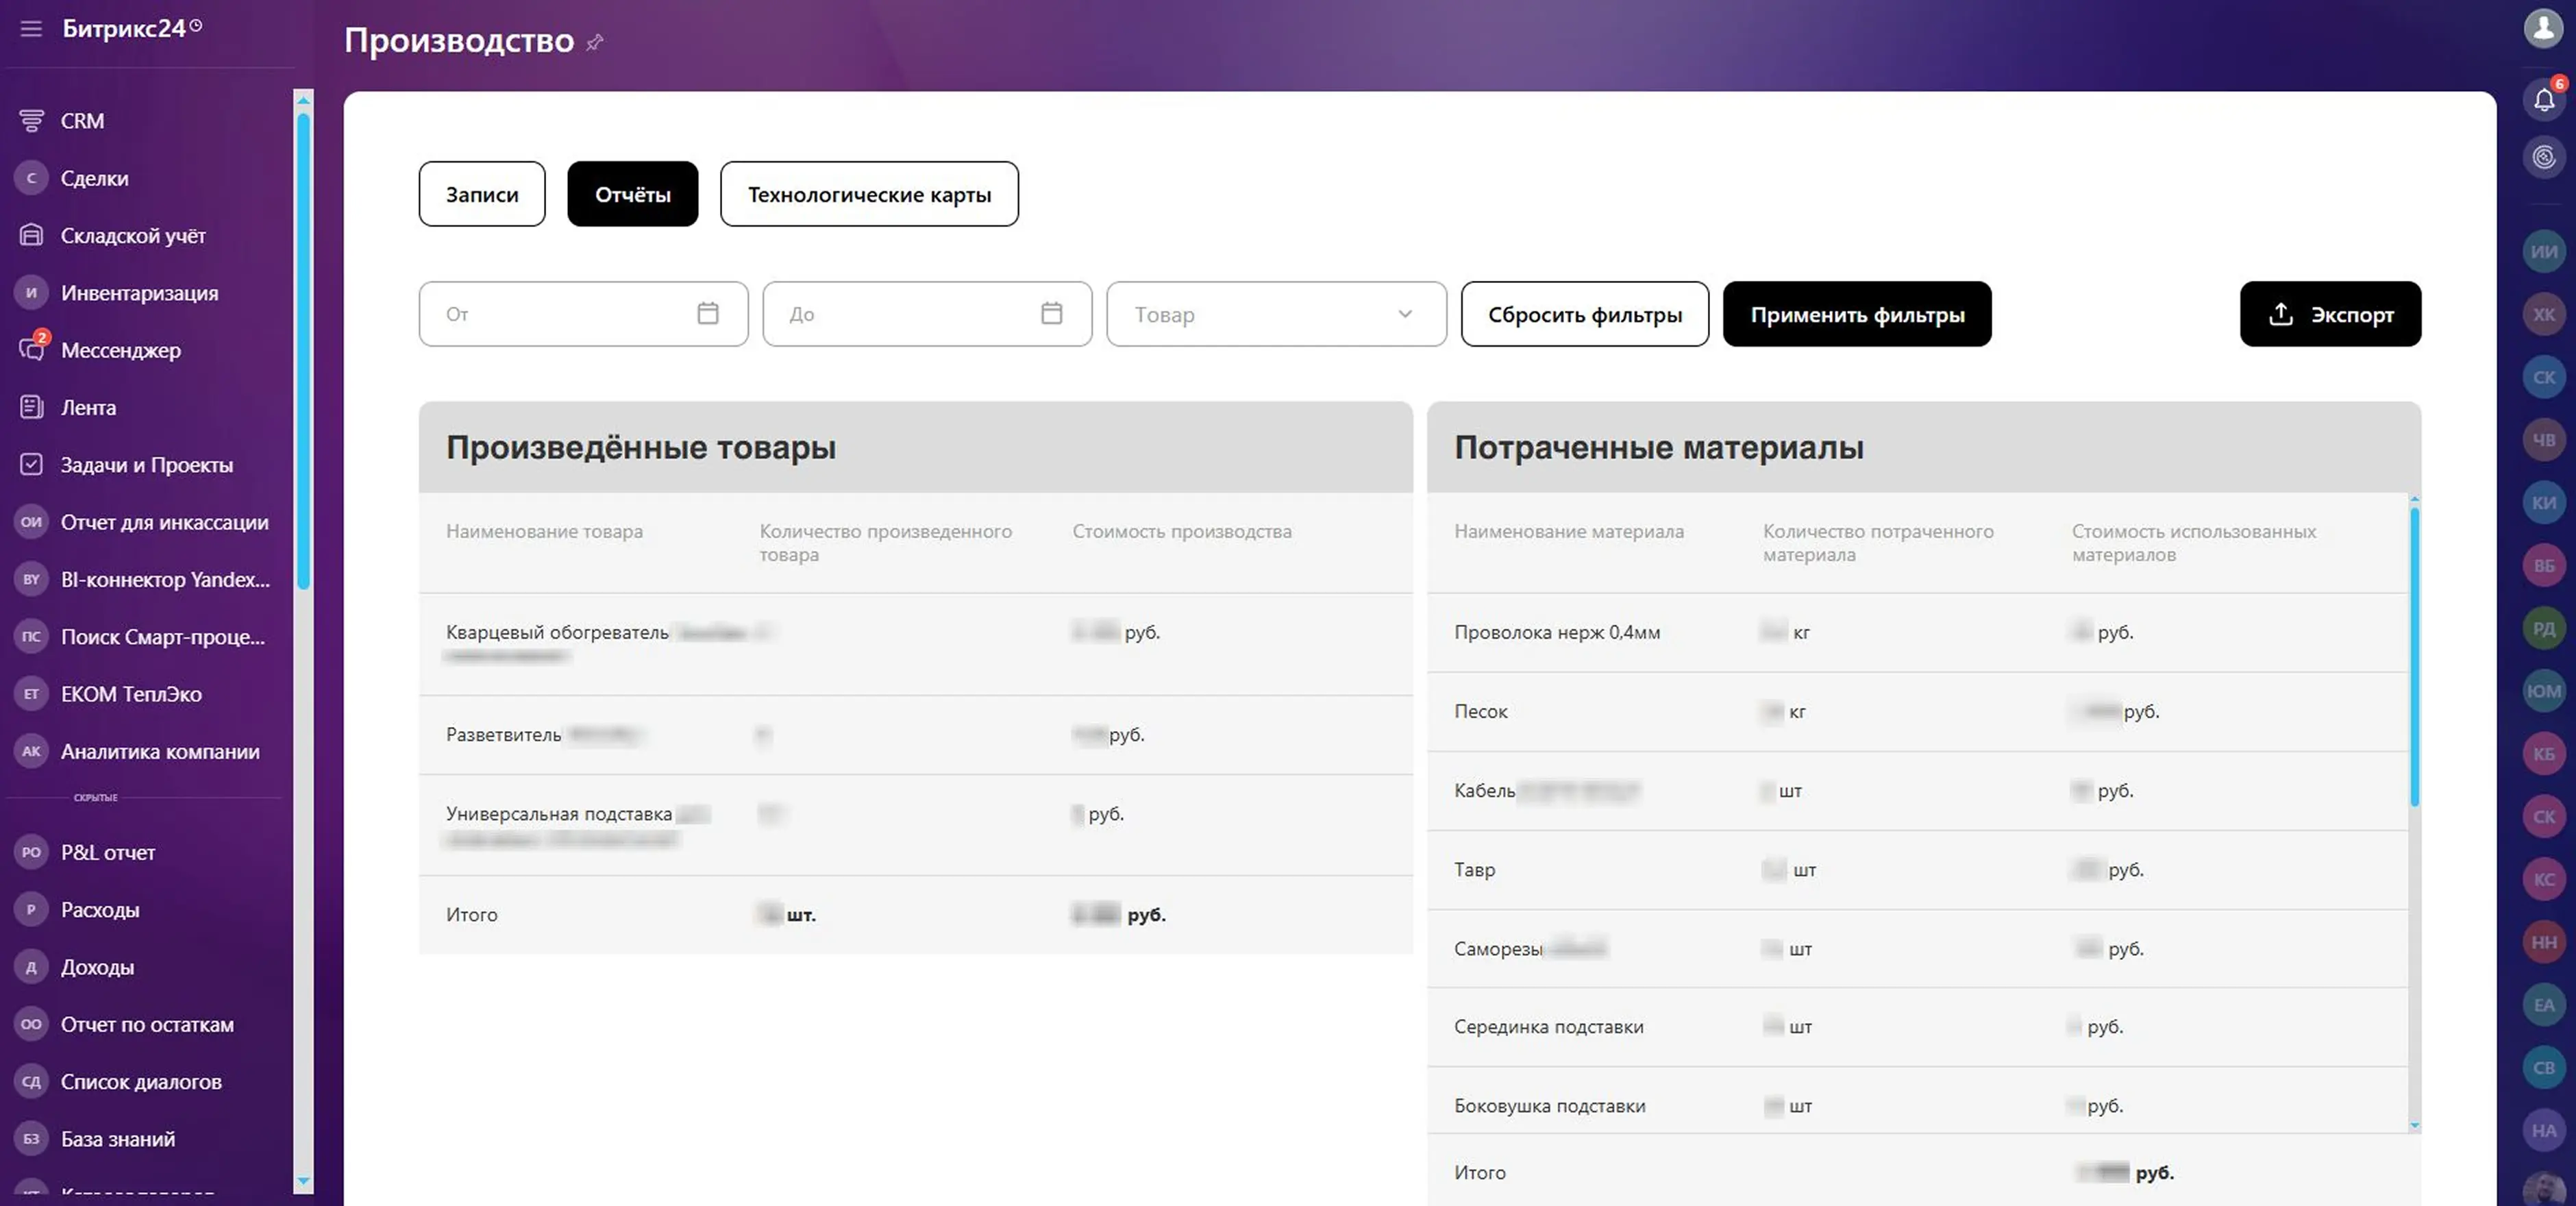This screenshot has height=1206, width=2576.
Task: Open chat with contact ИИ
Action: (2544, 252)
